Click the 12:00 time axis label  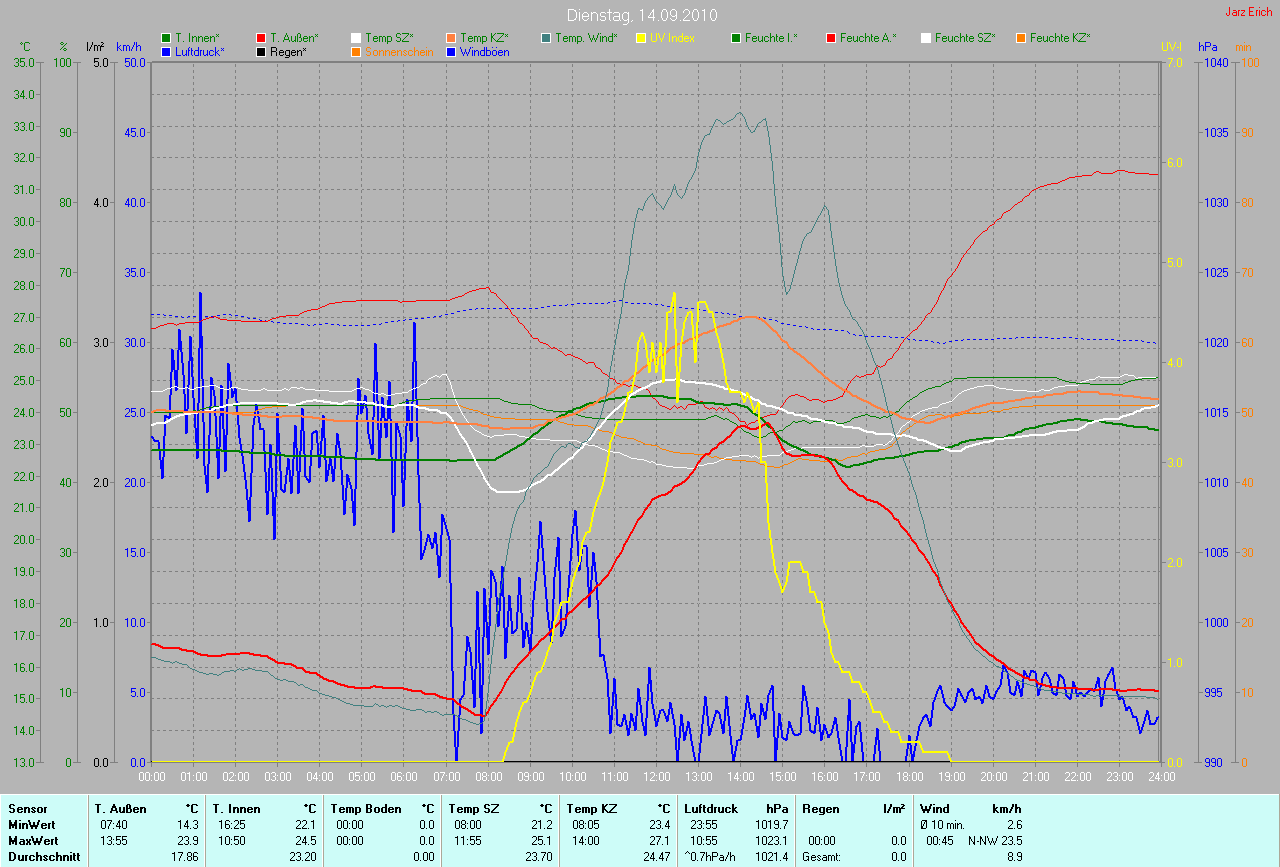click(x=656, y=777)
